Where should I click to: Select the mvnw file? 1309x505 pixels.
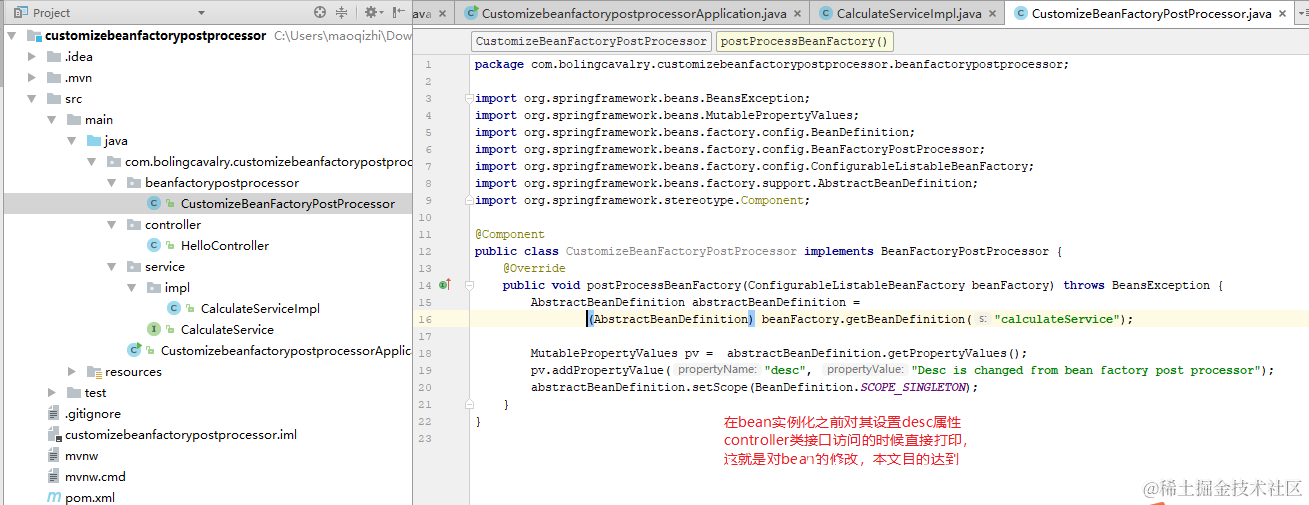coord(82,455)
